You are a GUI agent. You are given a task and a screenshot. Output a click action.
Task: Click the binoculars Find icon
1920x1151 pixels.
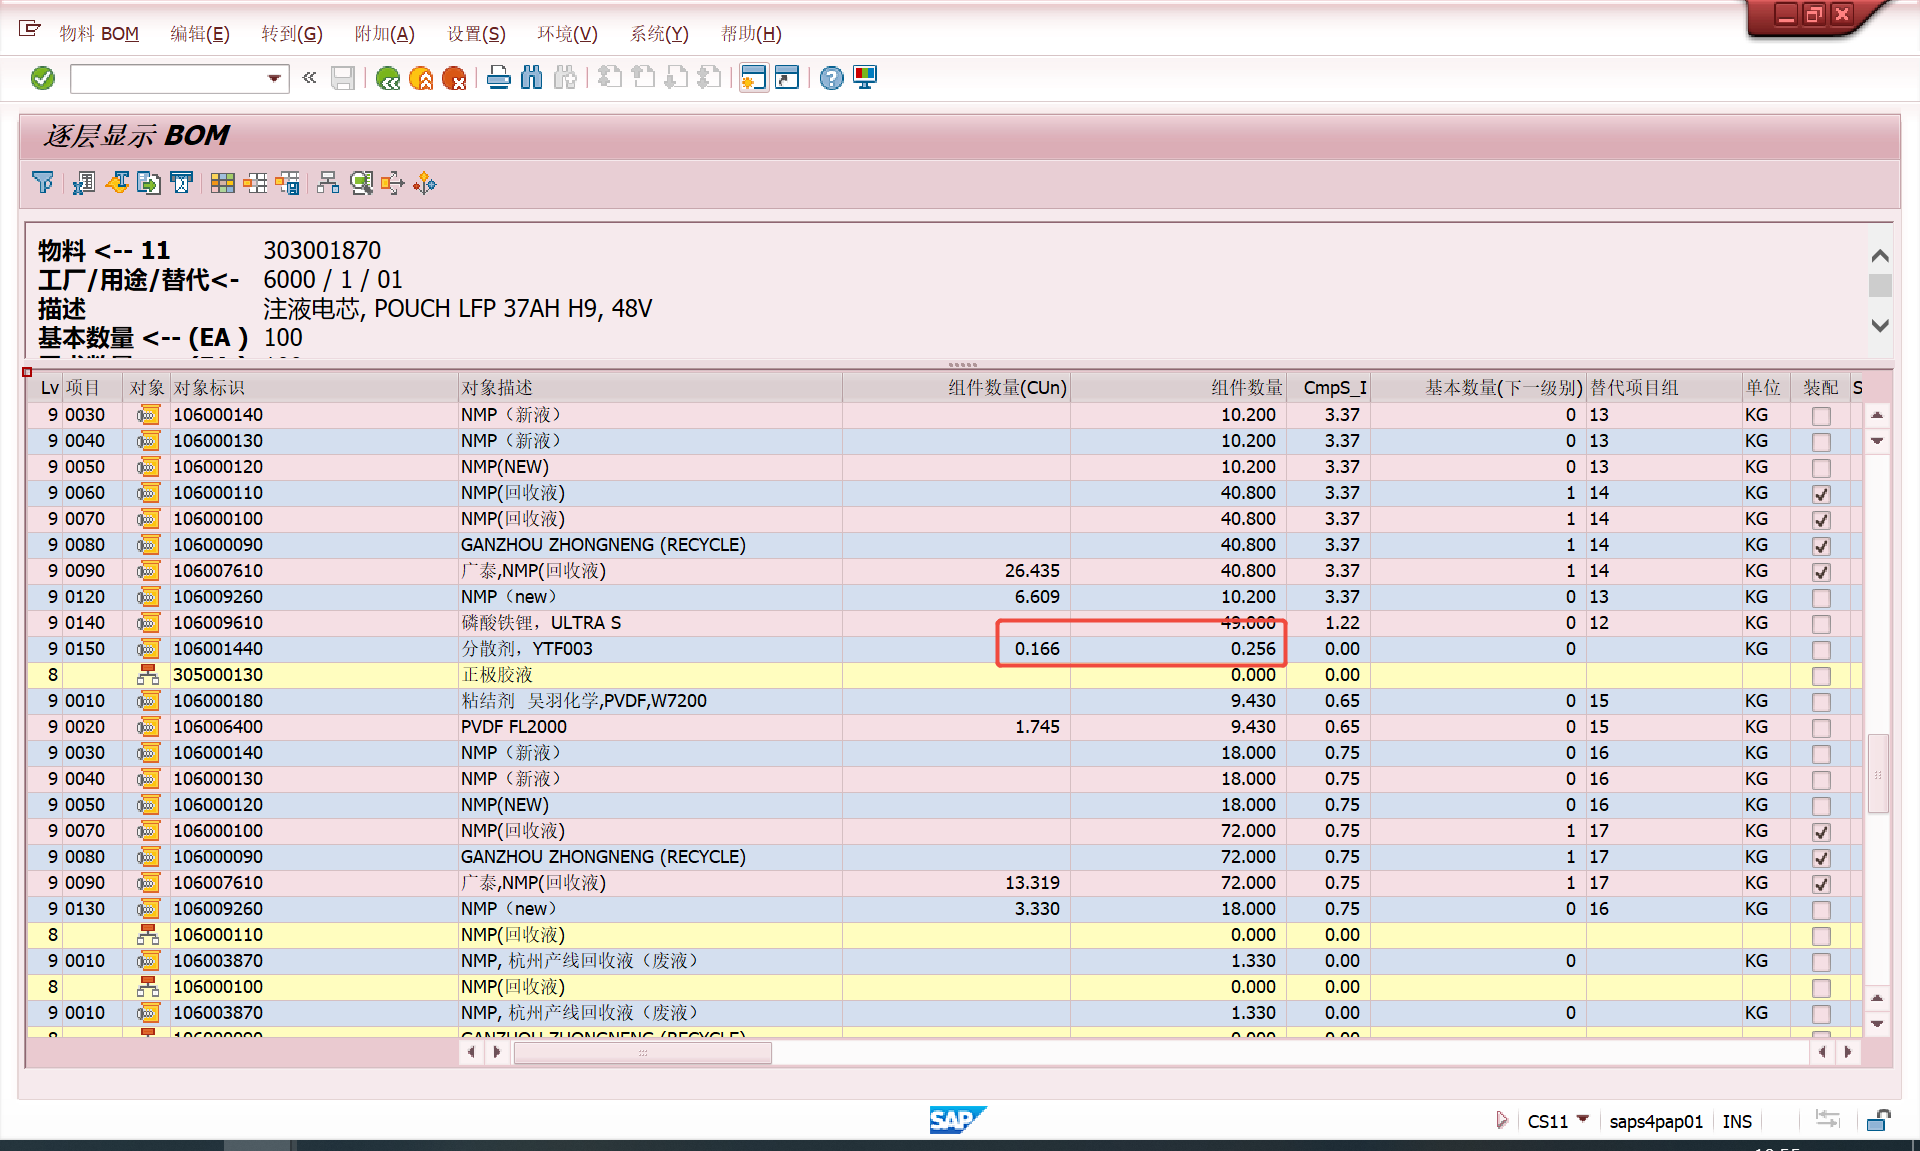tap(532, 78)
